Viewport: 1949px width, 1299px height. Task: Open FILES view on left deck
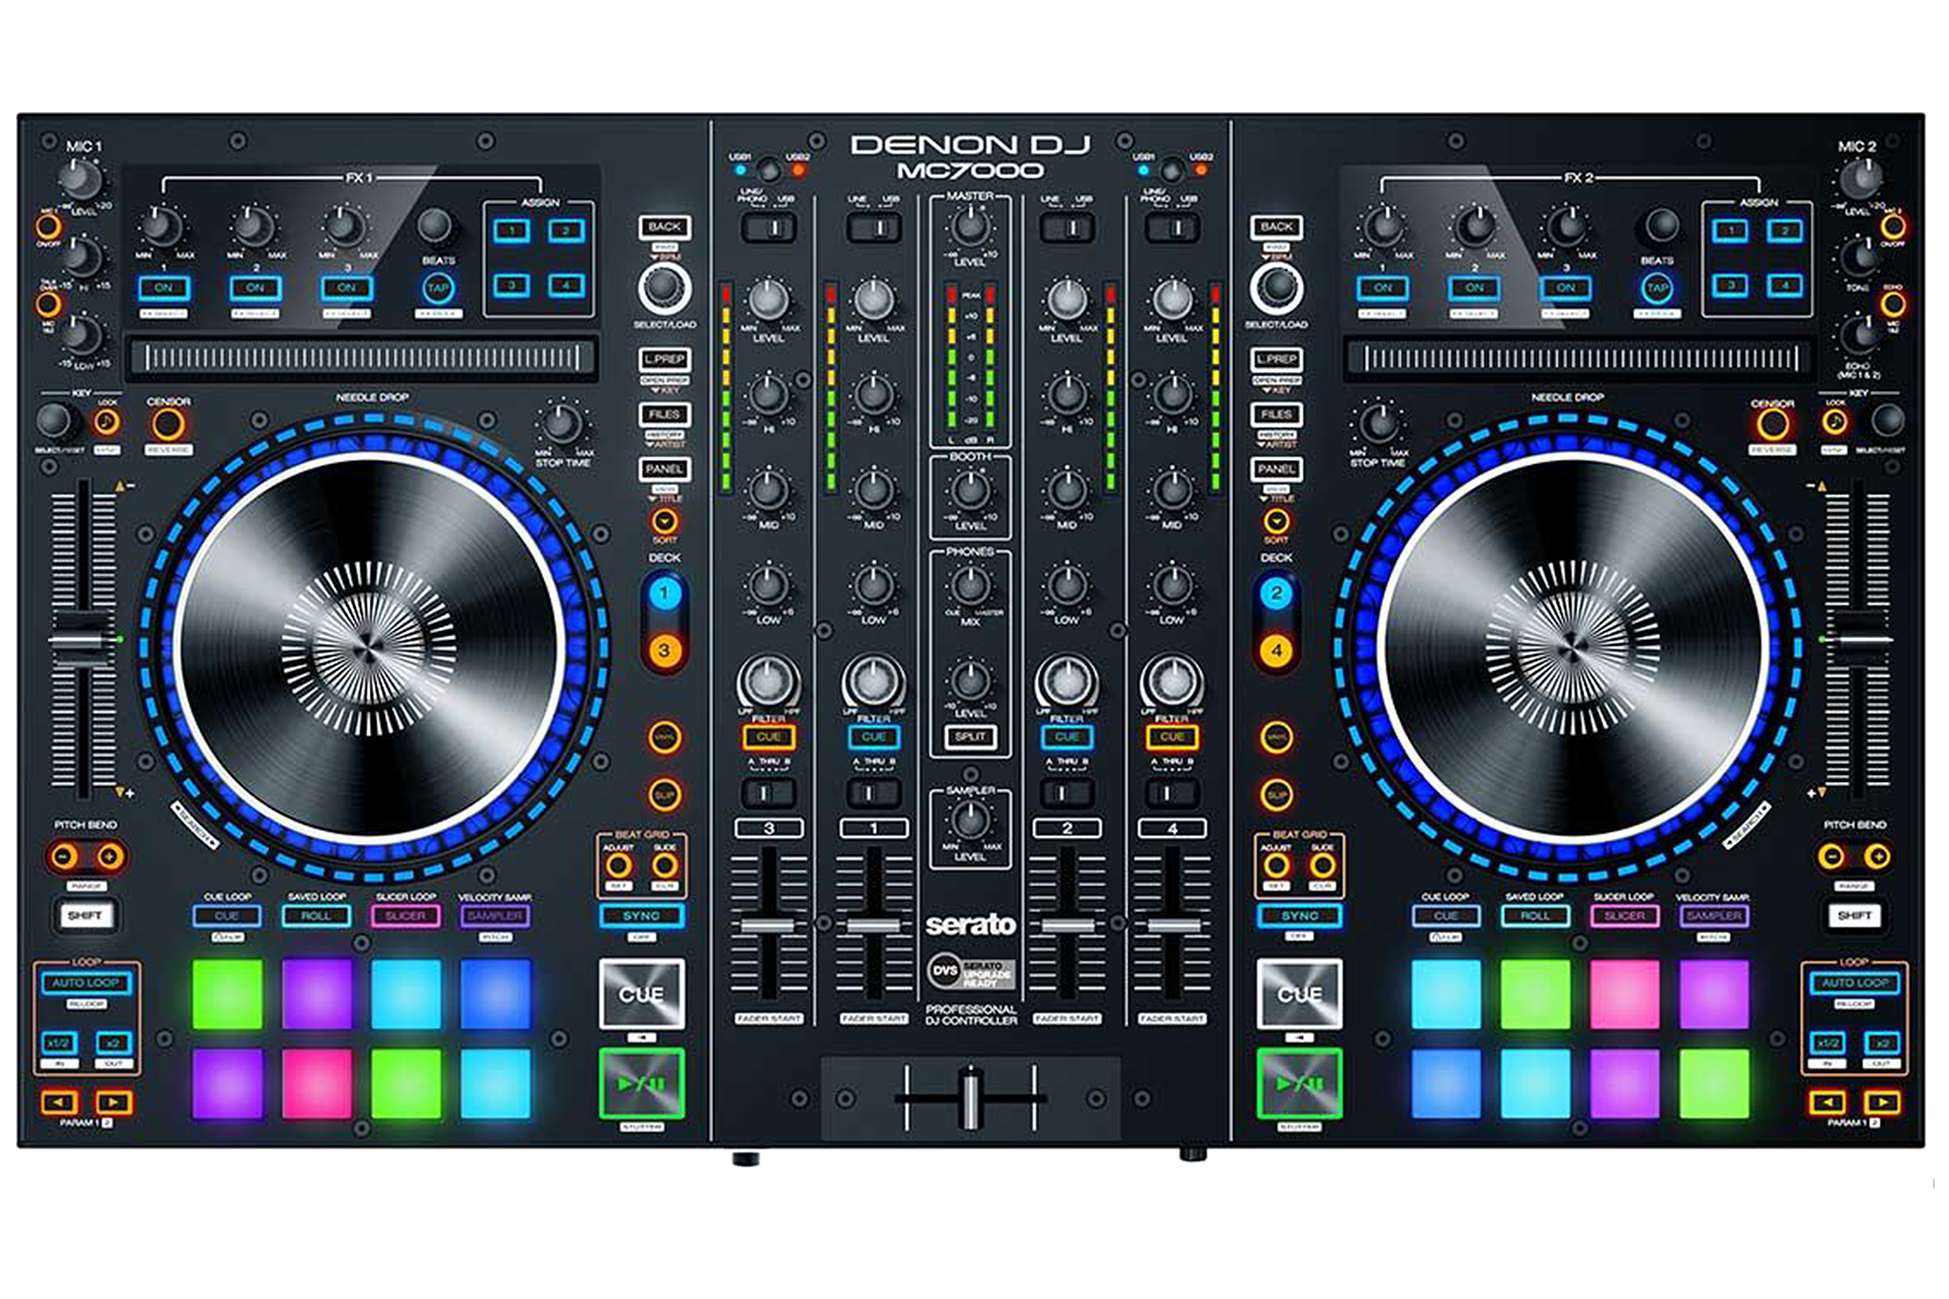(664, 414)
